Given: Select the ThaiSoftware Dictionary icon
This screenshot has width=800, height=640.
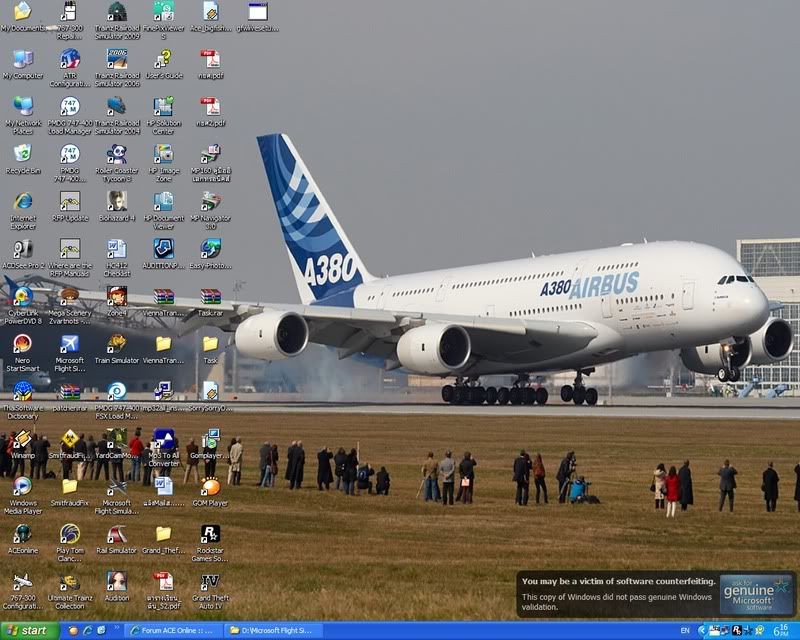Looking at the screenshot, I should tap(22, 400).
